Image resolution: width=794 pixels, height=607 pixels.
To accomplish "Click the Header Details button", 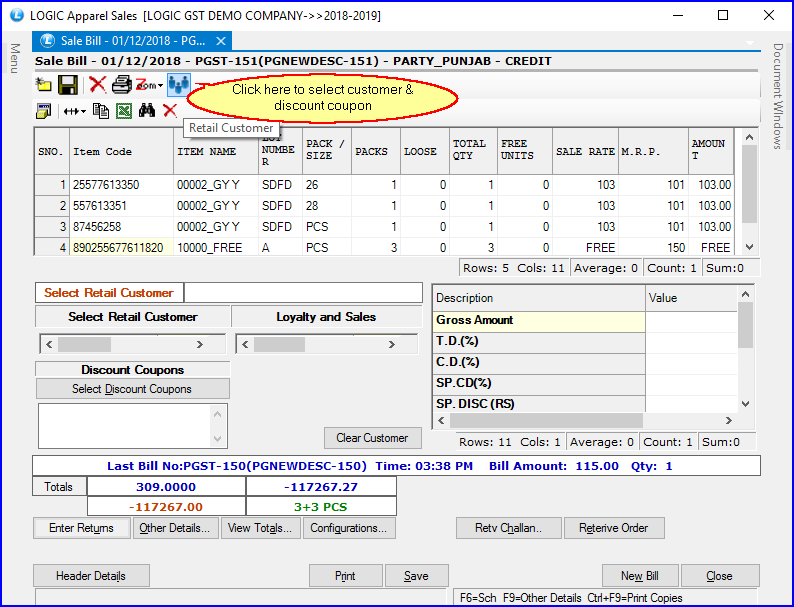I will [x=91, y=576].
